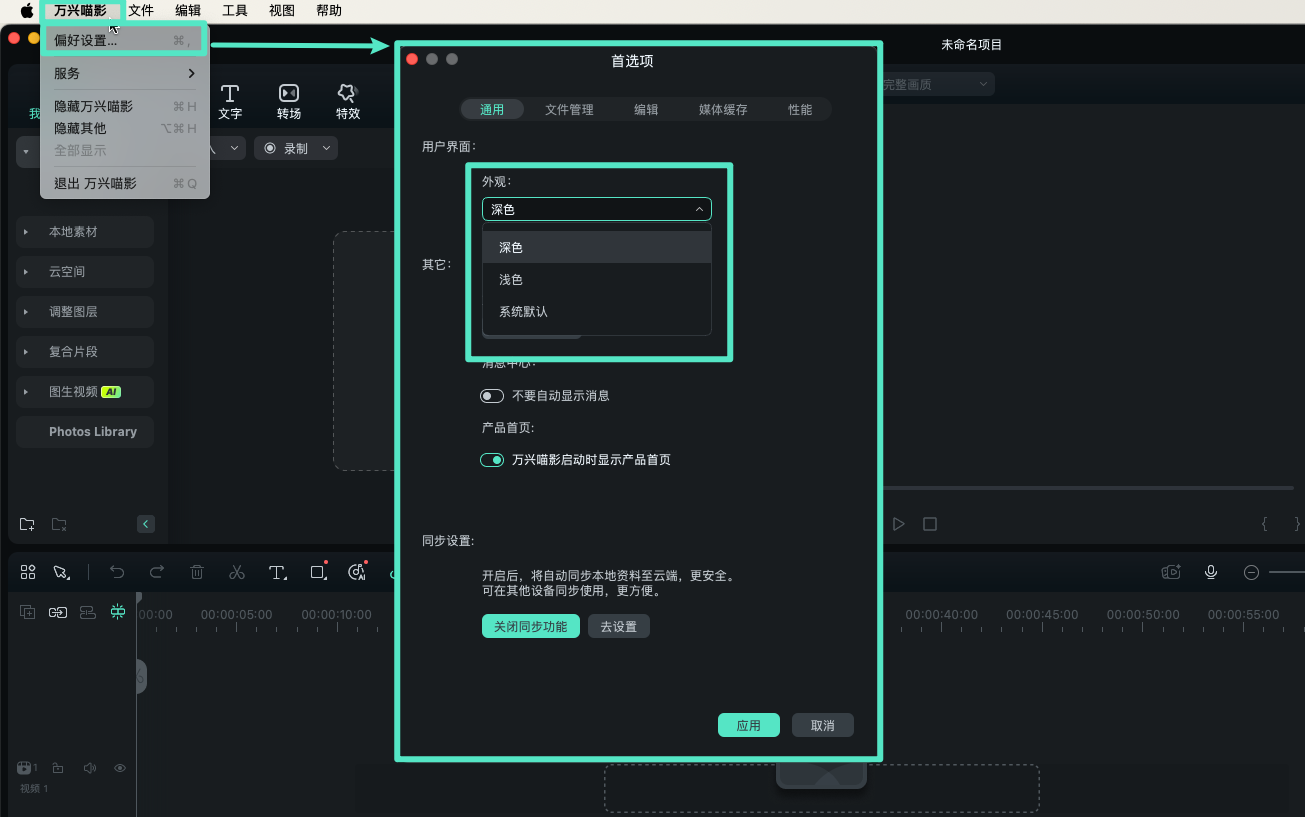Disable the 万兴喵影启动时显示产品首页 toggle
Screen dimensions: 1305x817
click(x=491, y=459)
